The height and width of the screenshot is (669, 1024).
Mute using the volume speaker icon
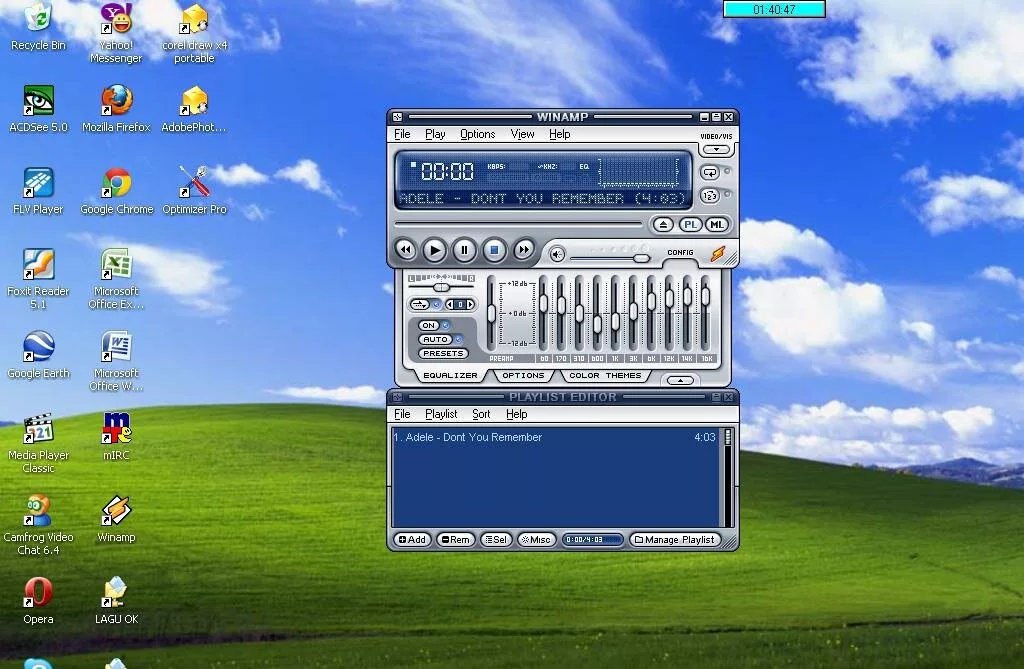557,254
